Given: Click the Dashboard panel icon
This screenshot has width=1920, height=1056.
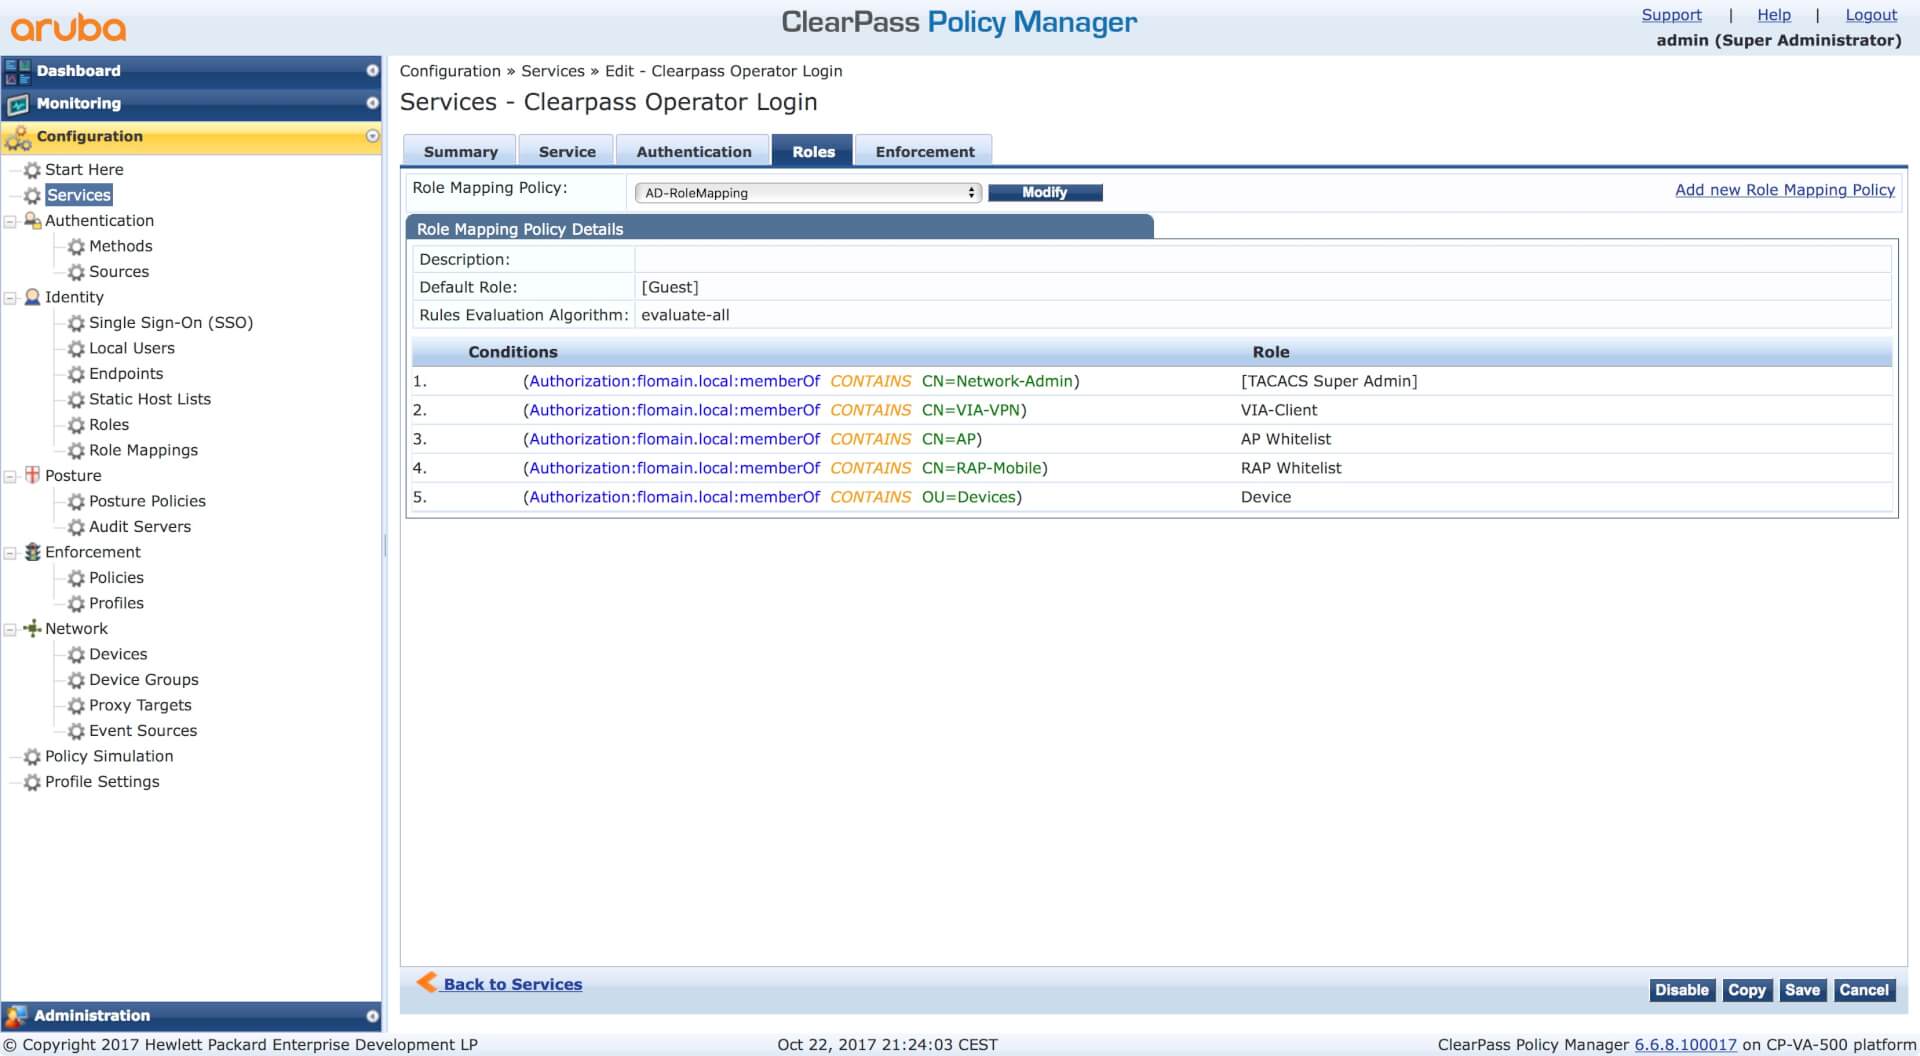Looking at the screenshot, I should 17,71.
